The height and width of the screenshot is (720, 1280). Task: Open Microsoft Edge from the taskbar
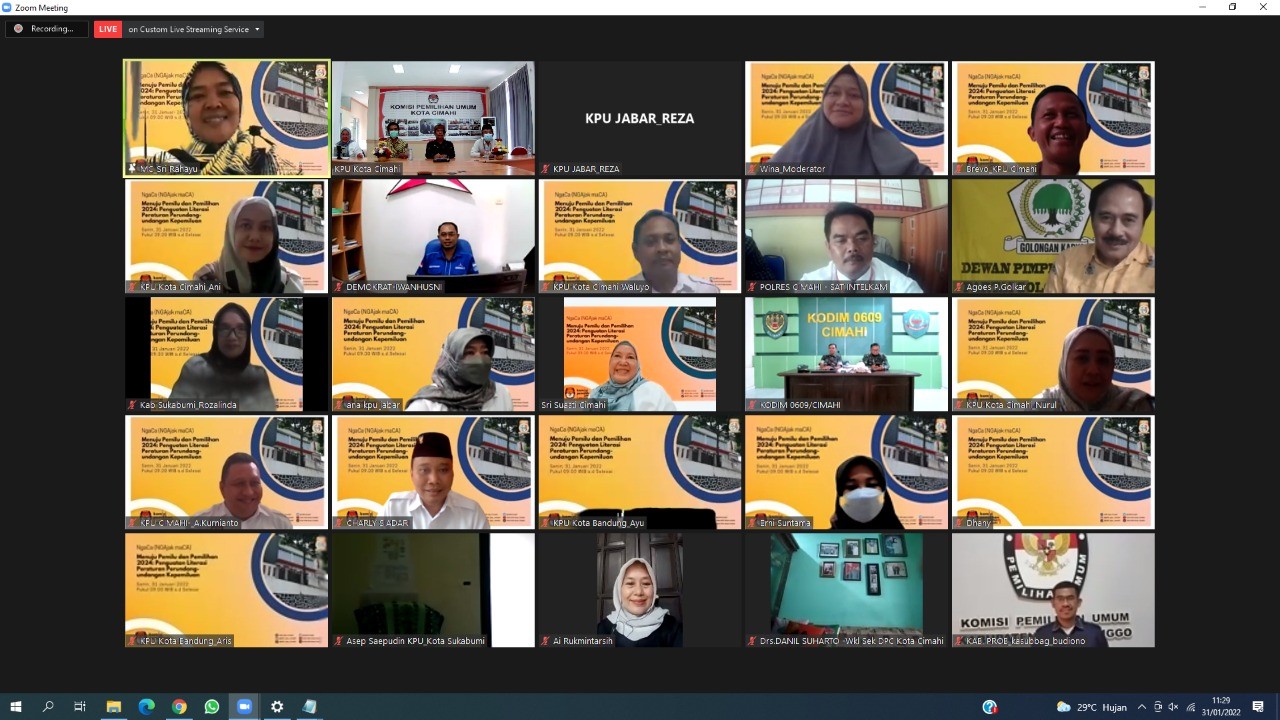[x=146, y=707]
